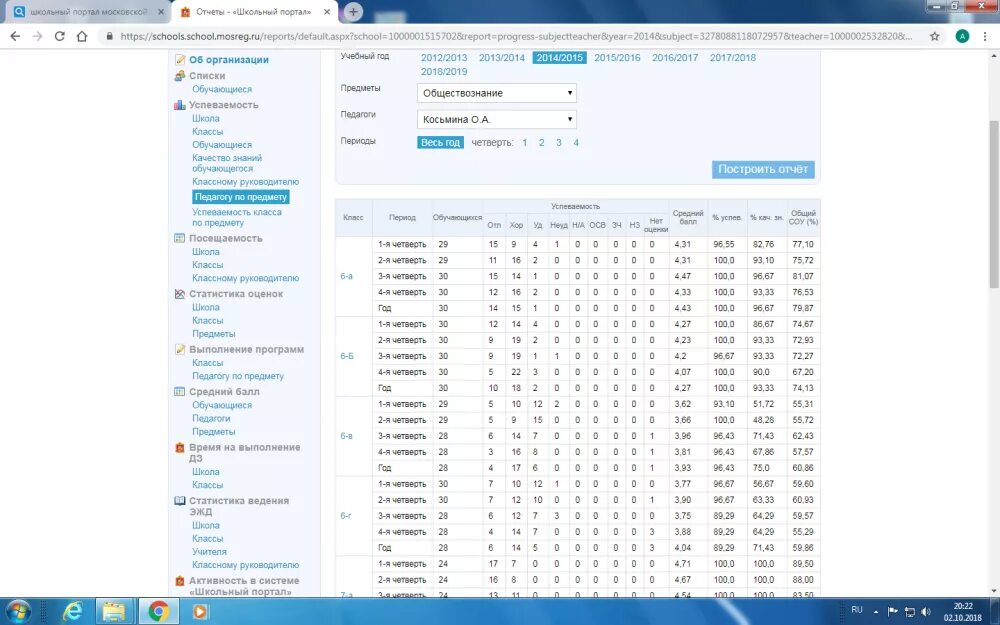Open Классному руководителю link under Успеваемость
The image size is (1000, 625).
tap(245, 182)
